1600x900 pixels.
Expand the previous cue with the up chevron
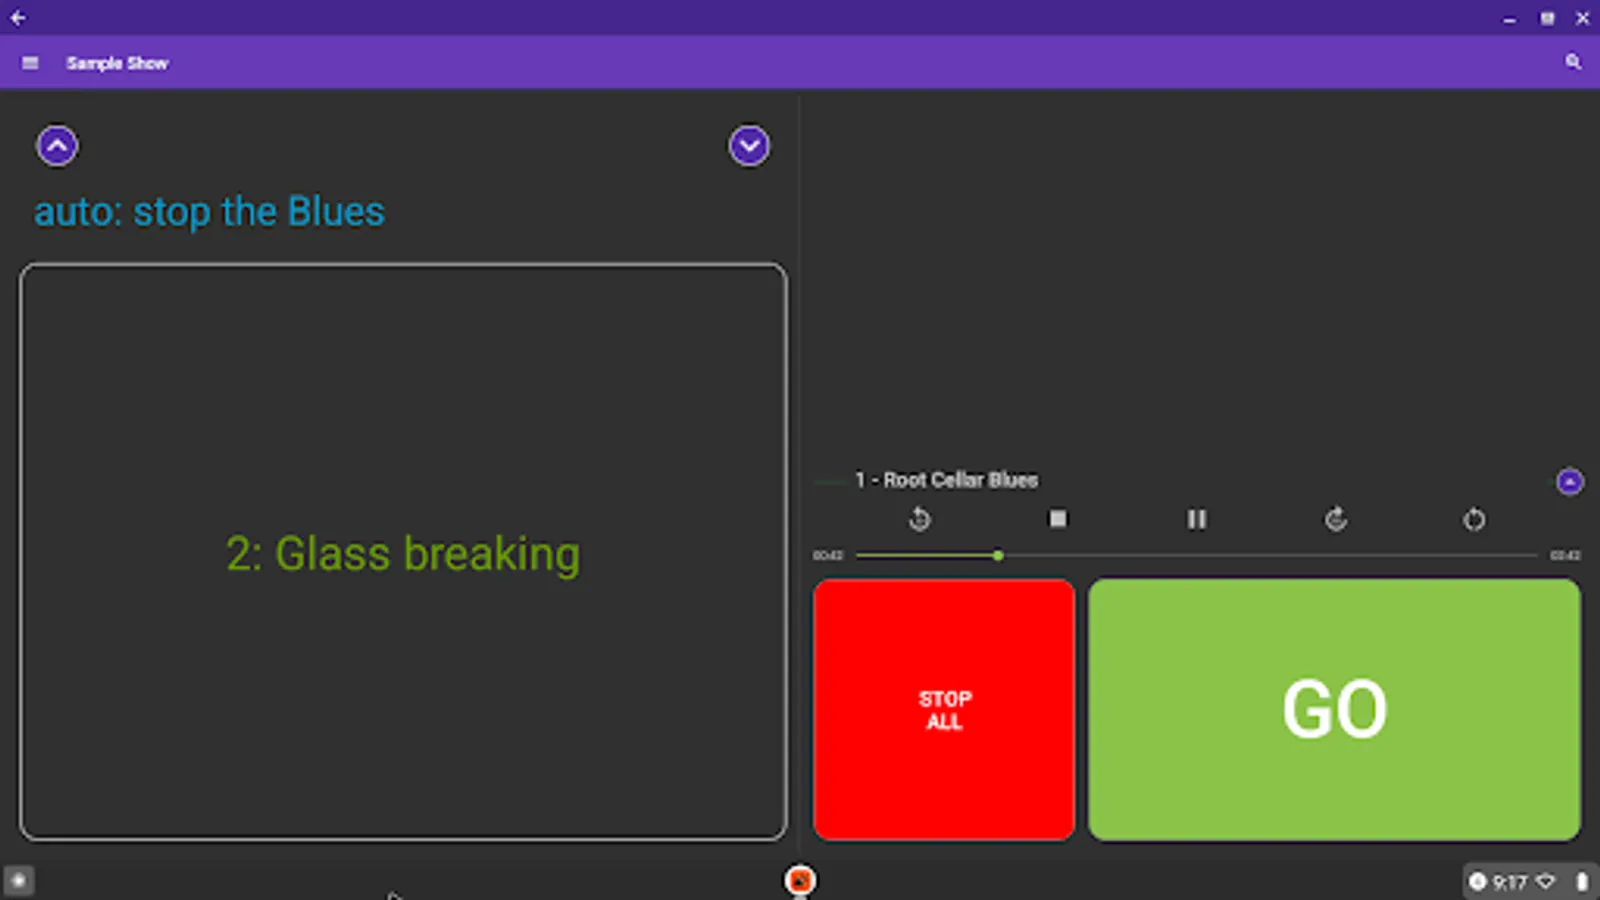pyautogui.click(x=57, y=145)
